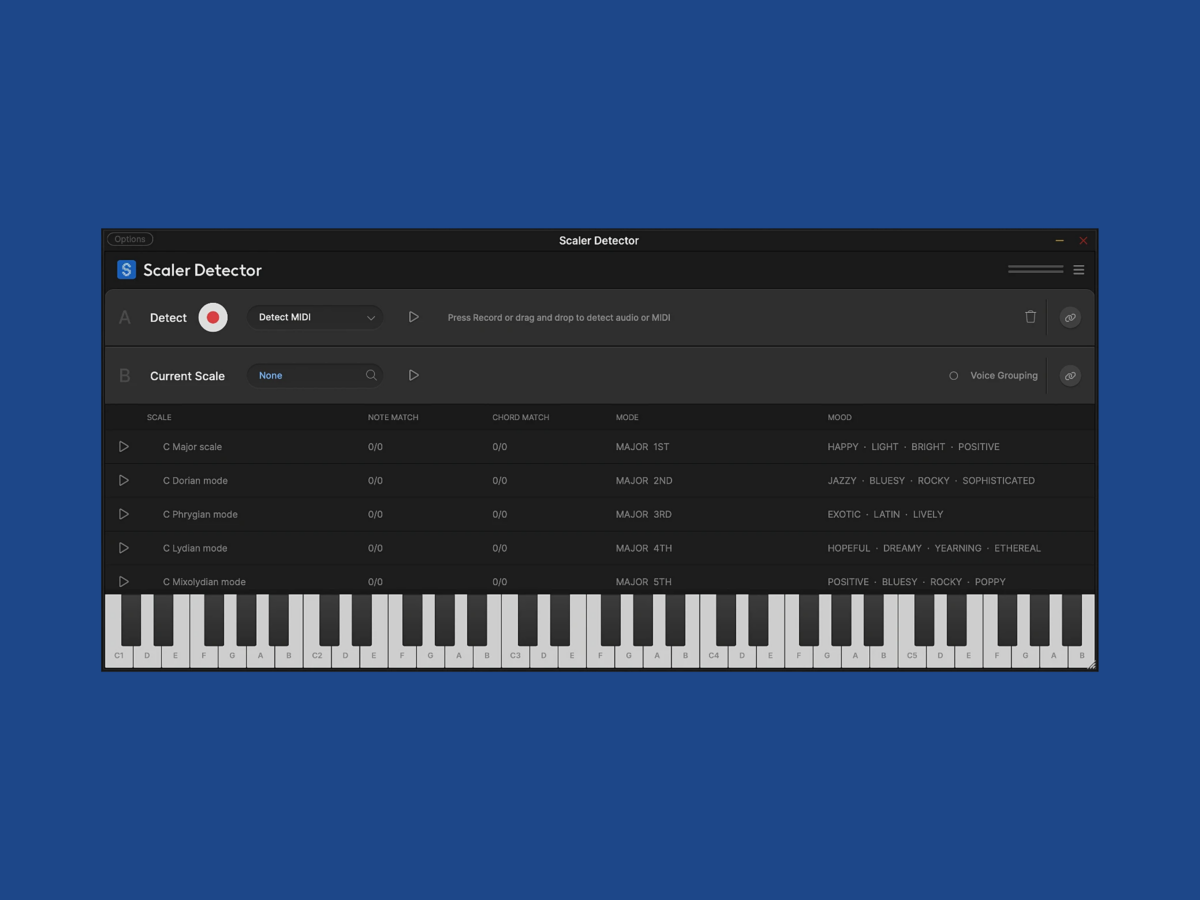Play the detected input in section A
This screenshot has height=900, width=1200.
pyautogui.click(x=413, y=317)
